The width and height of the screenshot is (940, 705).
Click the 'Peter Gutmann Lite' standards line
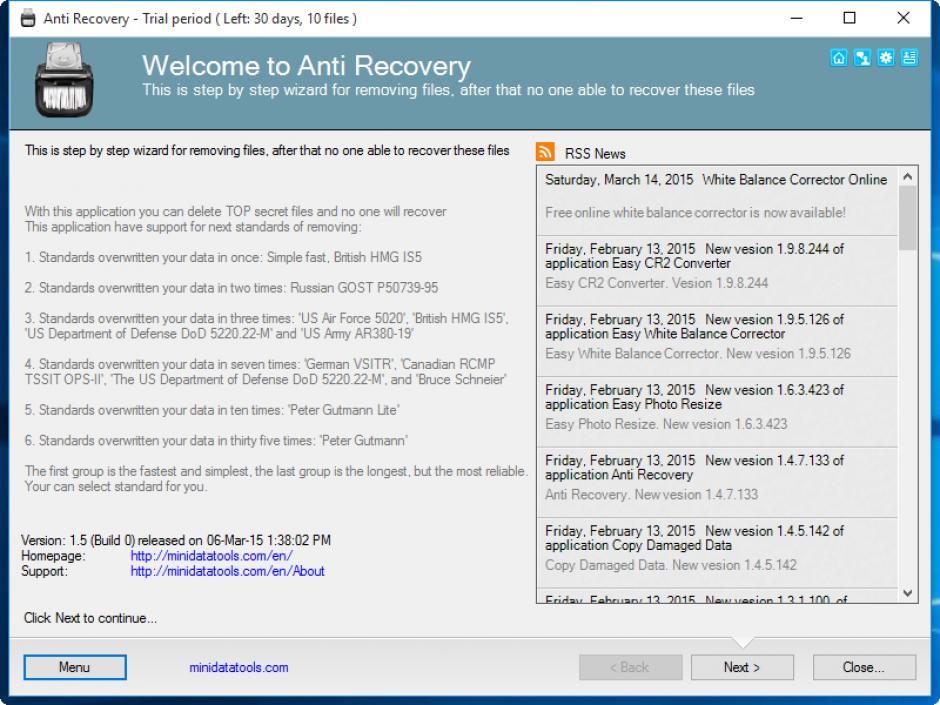pos(212,410)
